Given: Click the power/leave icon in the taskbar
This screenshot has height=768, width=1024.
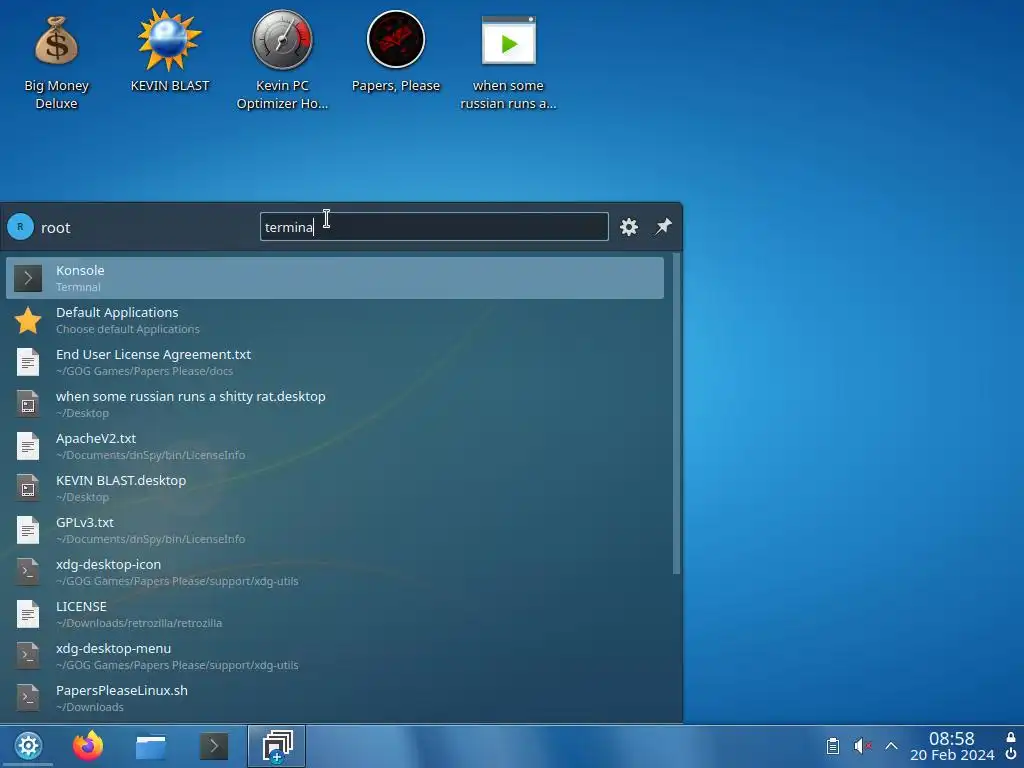Looking at the screenshot, I should [x=1011, y=756].
